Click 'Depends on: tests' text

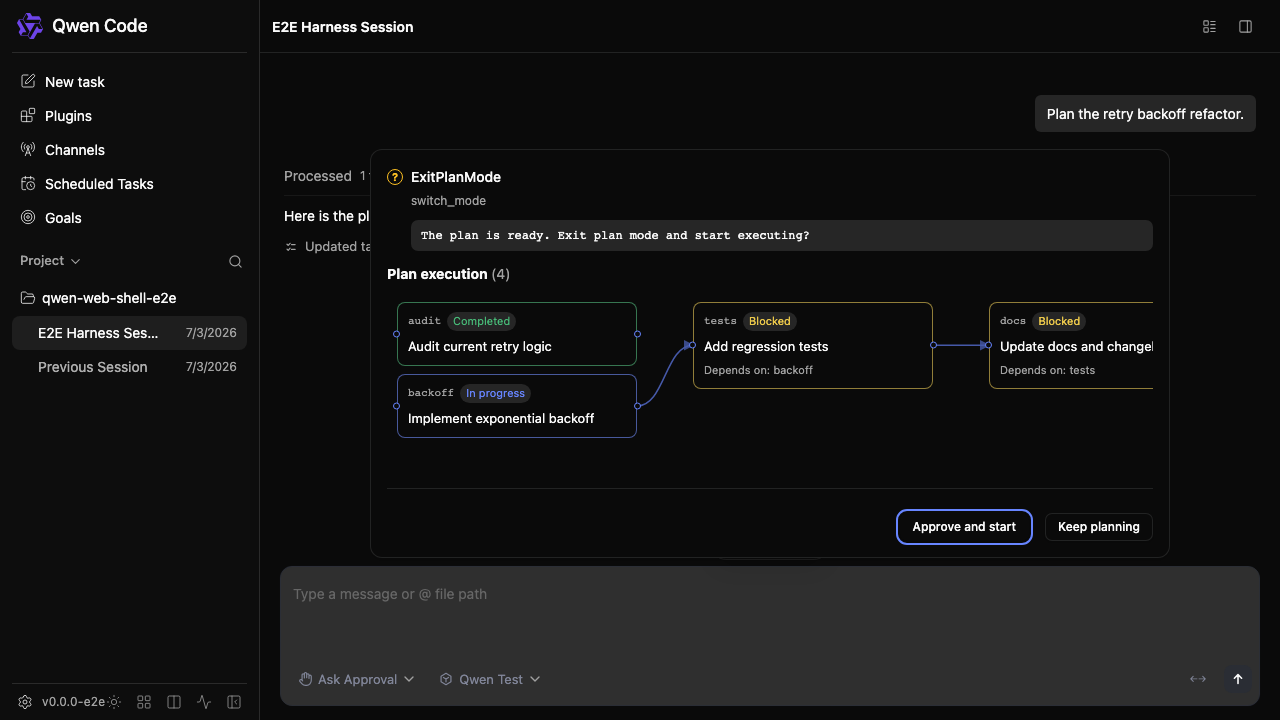click(1047, 370)
